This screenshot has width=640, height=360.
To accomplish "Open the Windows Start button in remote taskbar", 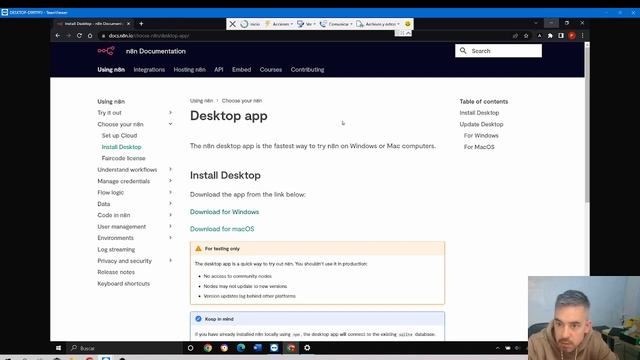I will click(x=58, y=348).
